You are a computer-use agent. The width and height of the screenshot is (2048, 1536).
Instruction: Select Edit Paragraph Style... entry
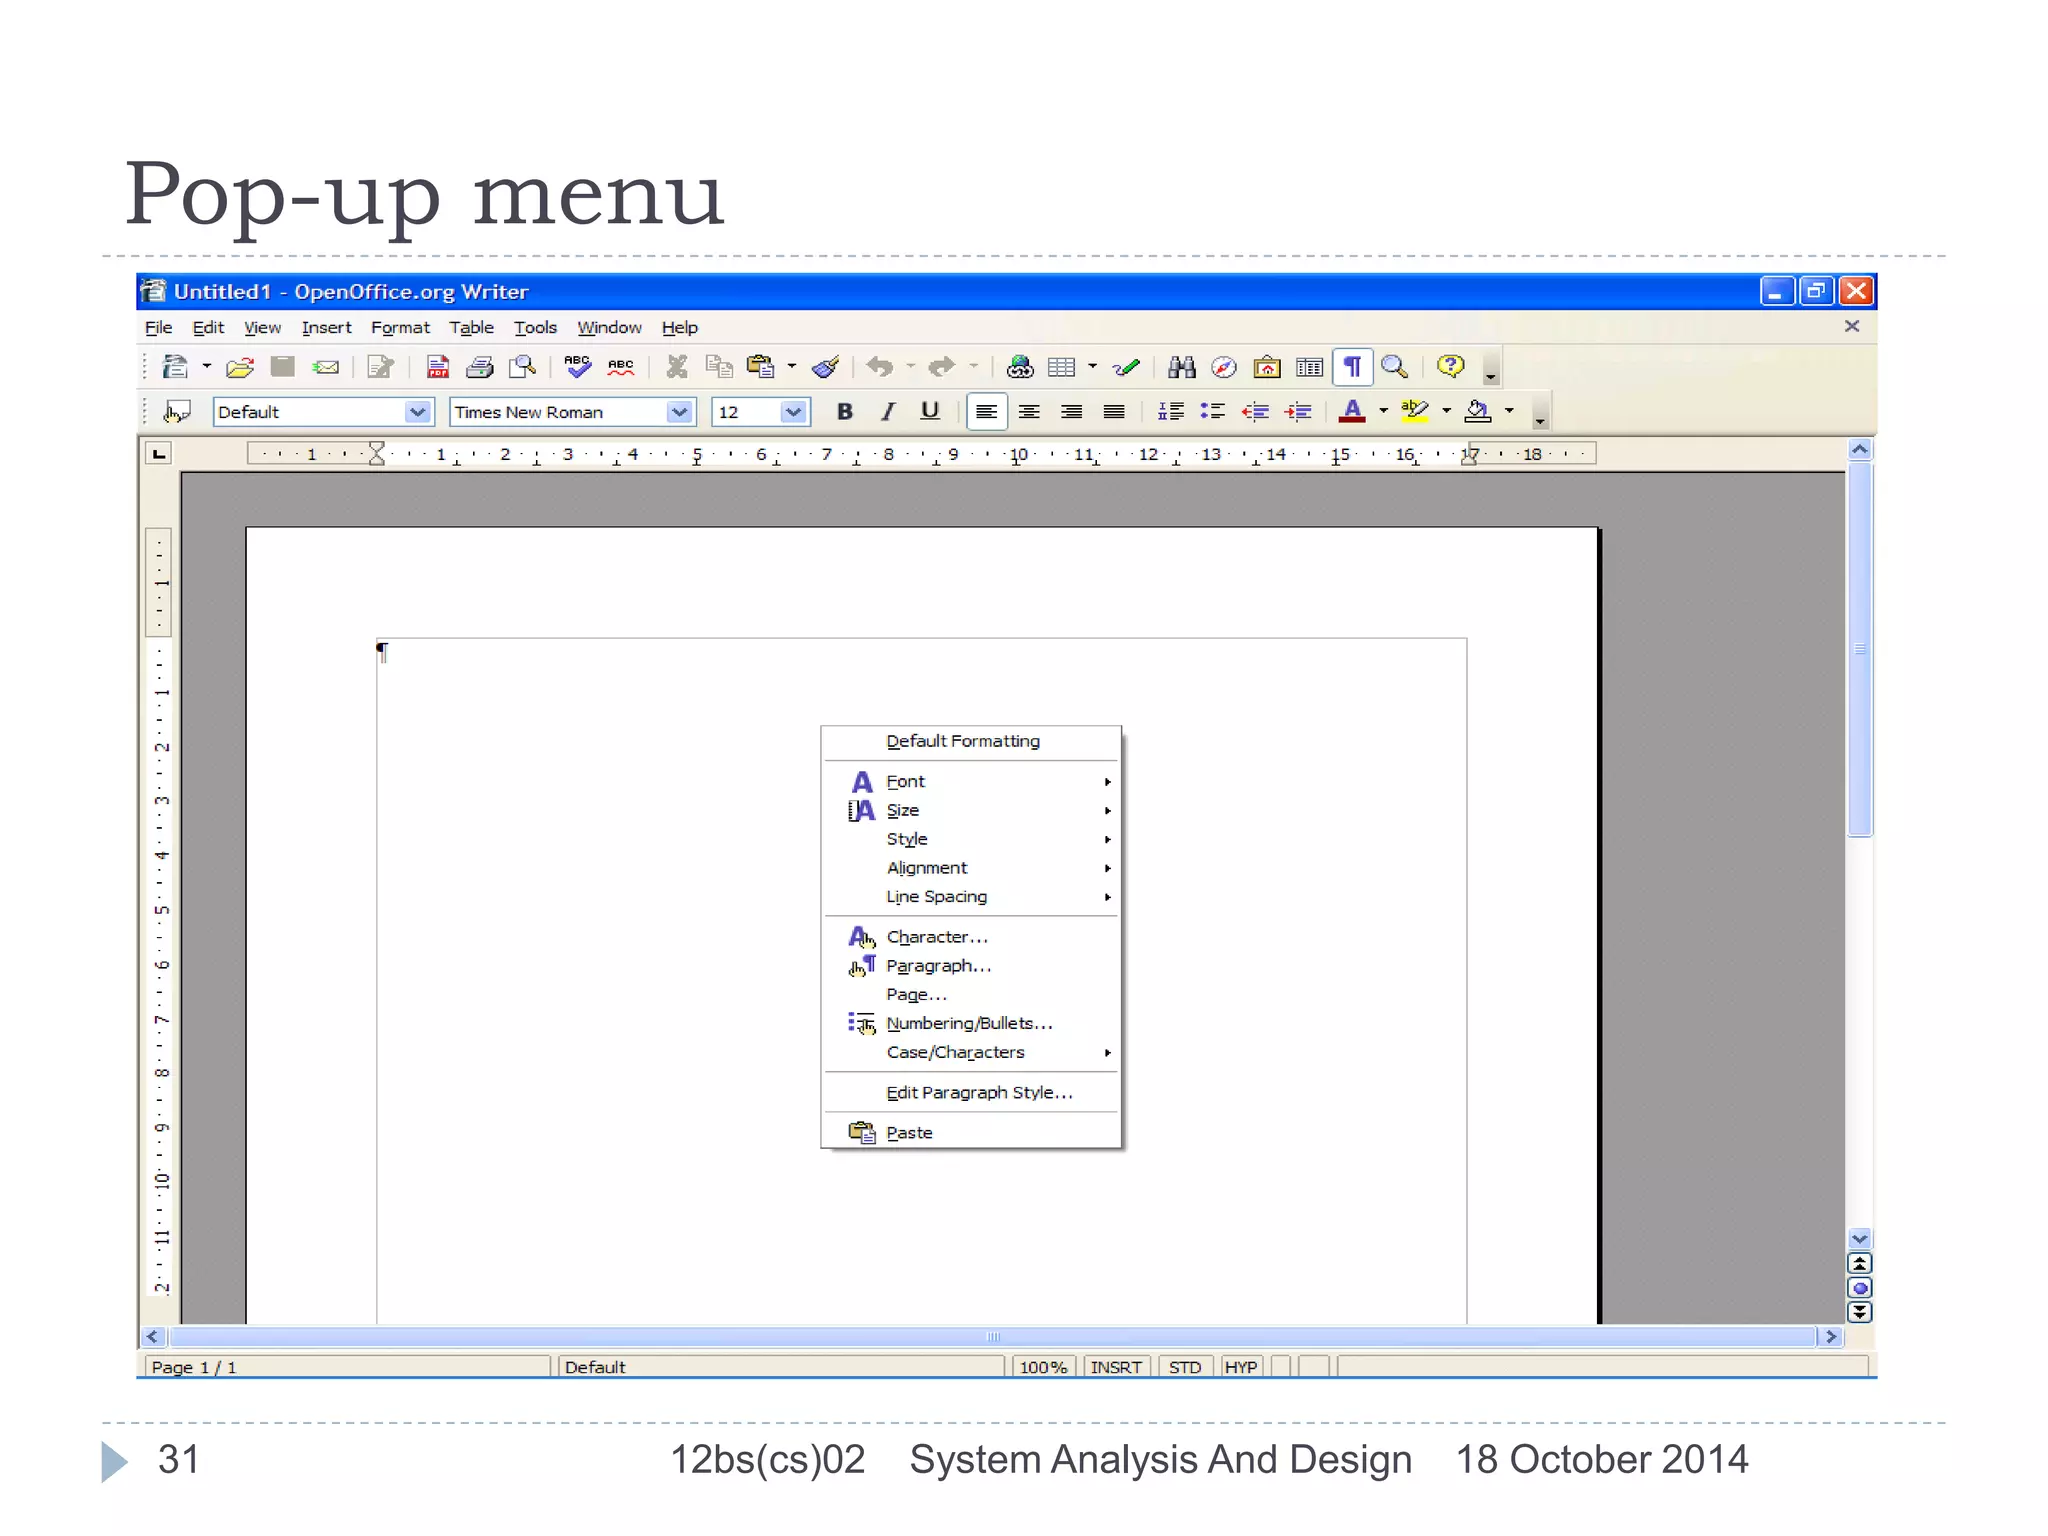(971, 1093)
